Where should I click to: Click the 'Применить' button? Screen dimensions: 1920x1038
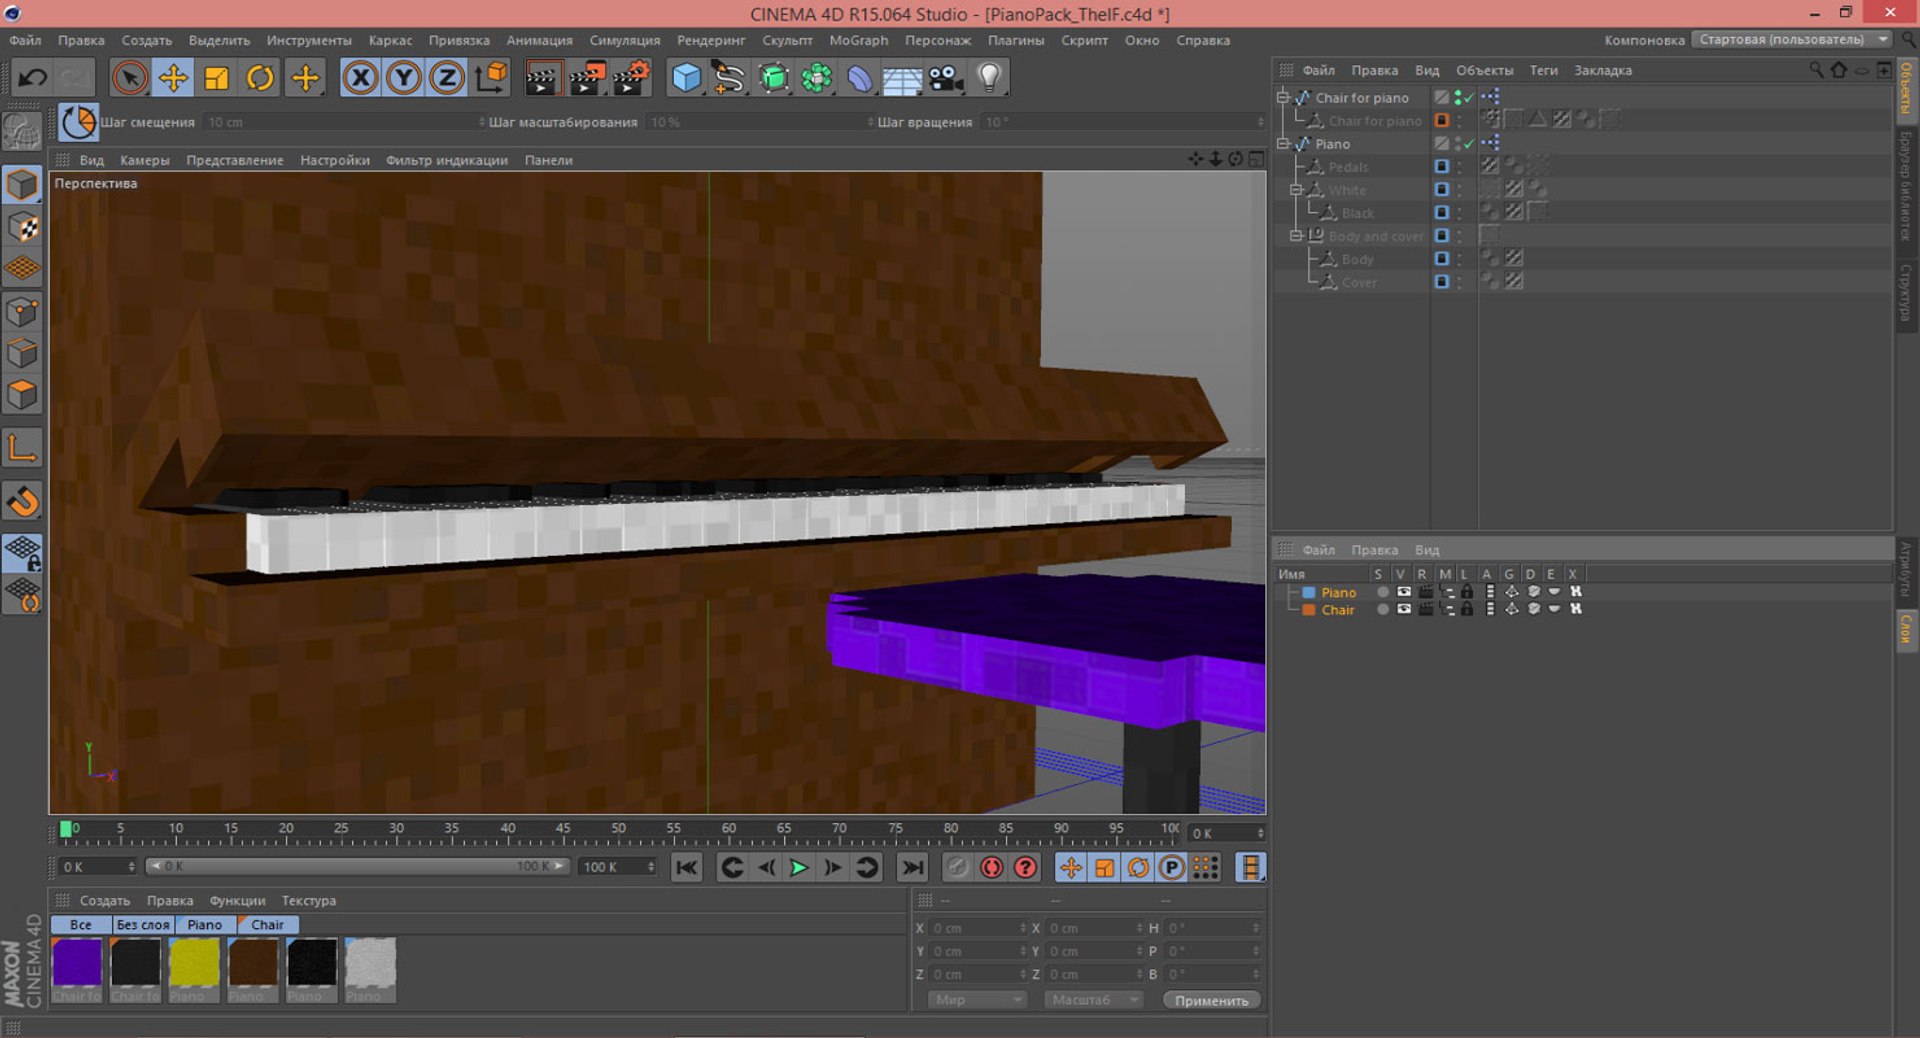pyautogui.click(x=1211, y=1000)
